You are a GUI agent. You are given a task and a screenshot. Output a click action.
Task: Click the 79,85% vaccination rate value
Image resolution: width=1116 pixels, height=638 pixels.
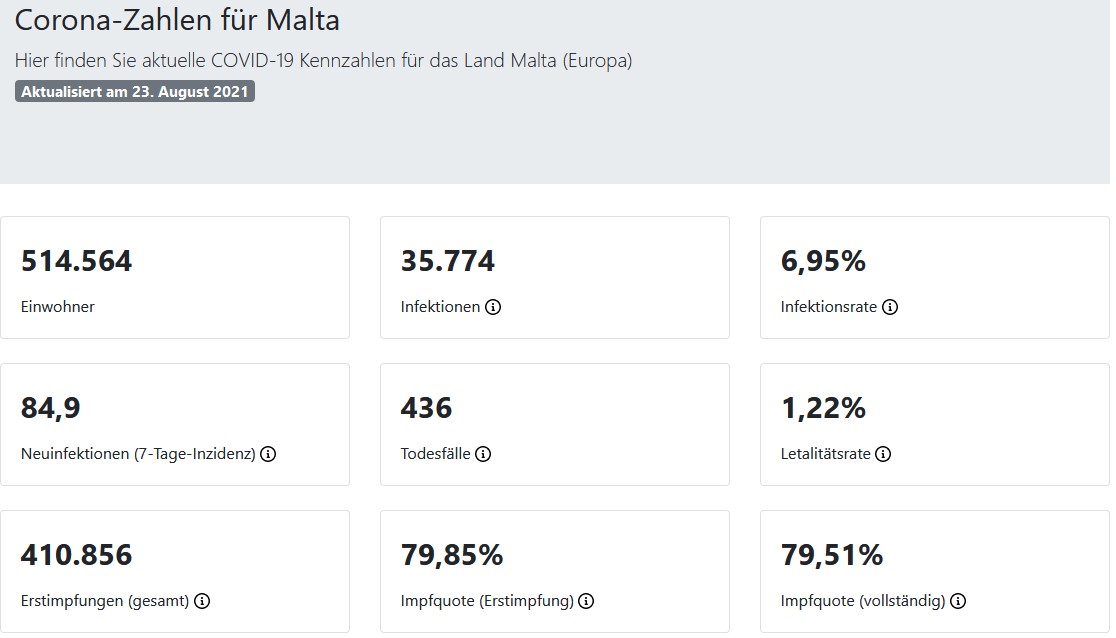click(452, 555)
